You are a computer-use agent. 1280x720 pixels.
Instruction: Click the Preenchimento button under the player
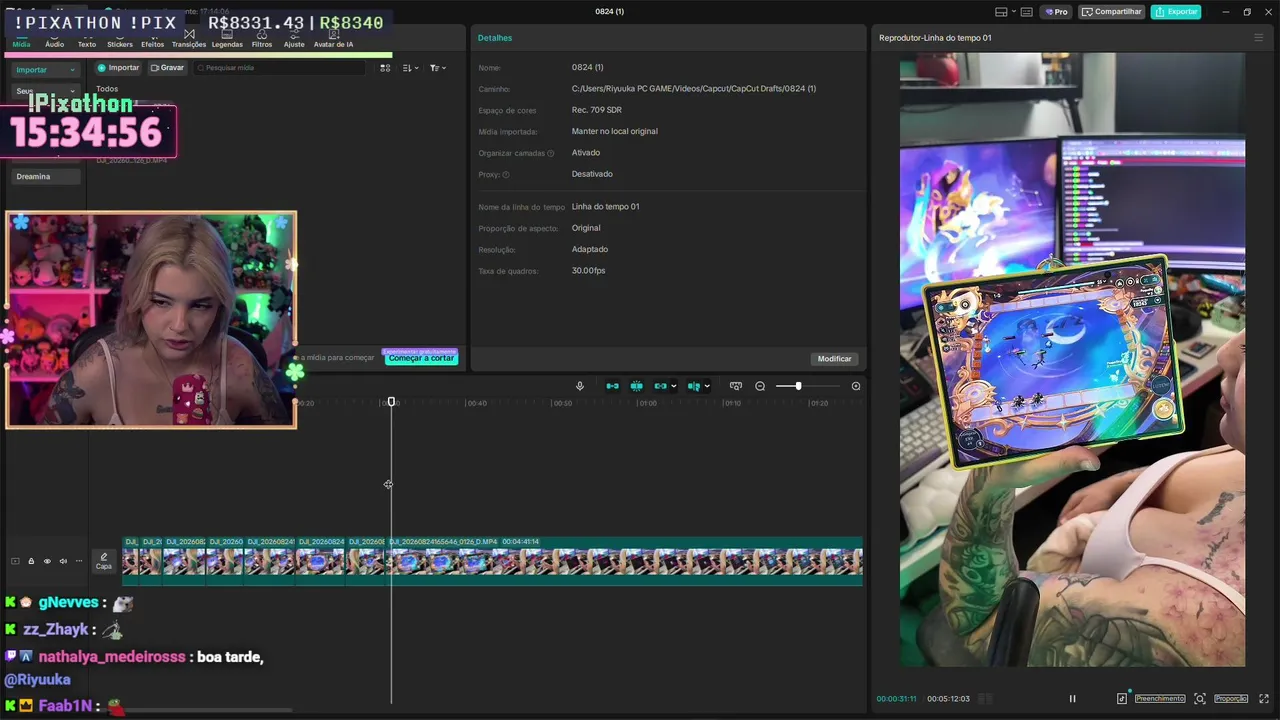pyautogui.click(x=1160, y=699)
